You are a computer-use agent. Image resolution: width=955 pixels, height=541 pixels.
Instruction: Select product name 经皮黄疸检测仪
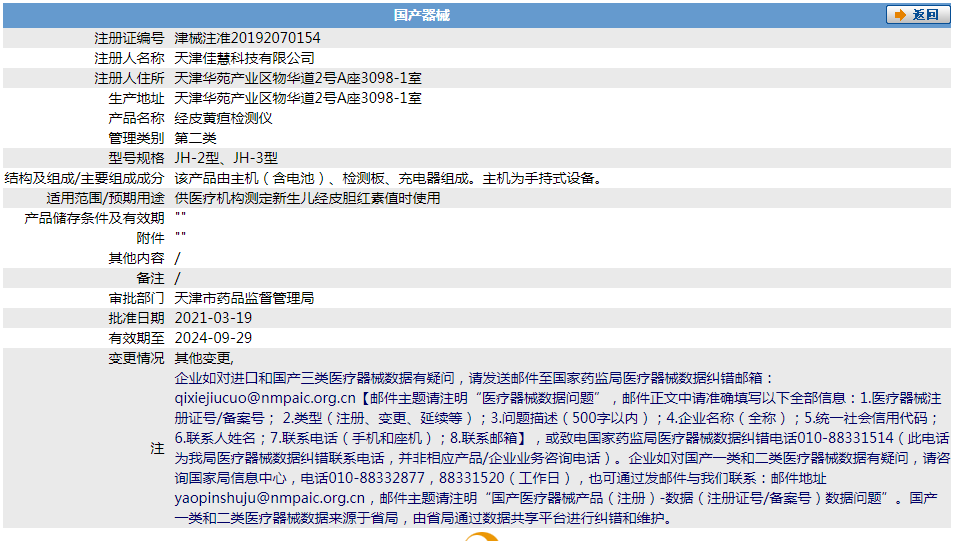(224, 118)
